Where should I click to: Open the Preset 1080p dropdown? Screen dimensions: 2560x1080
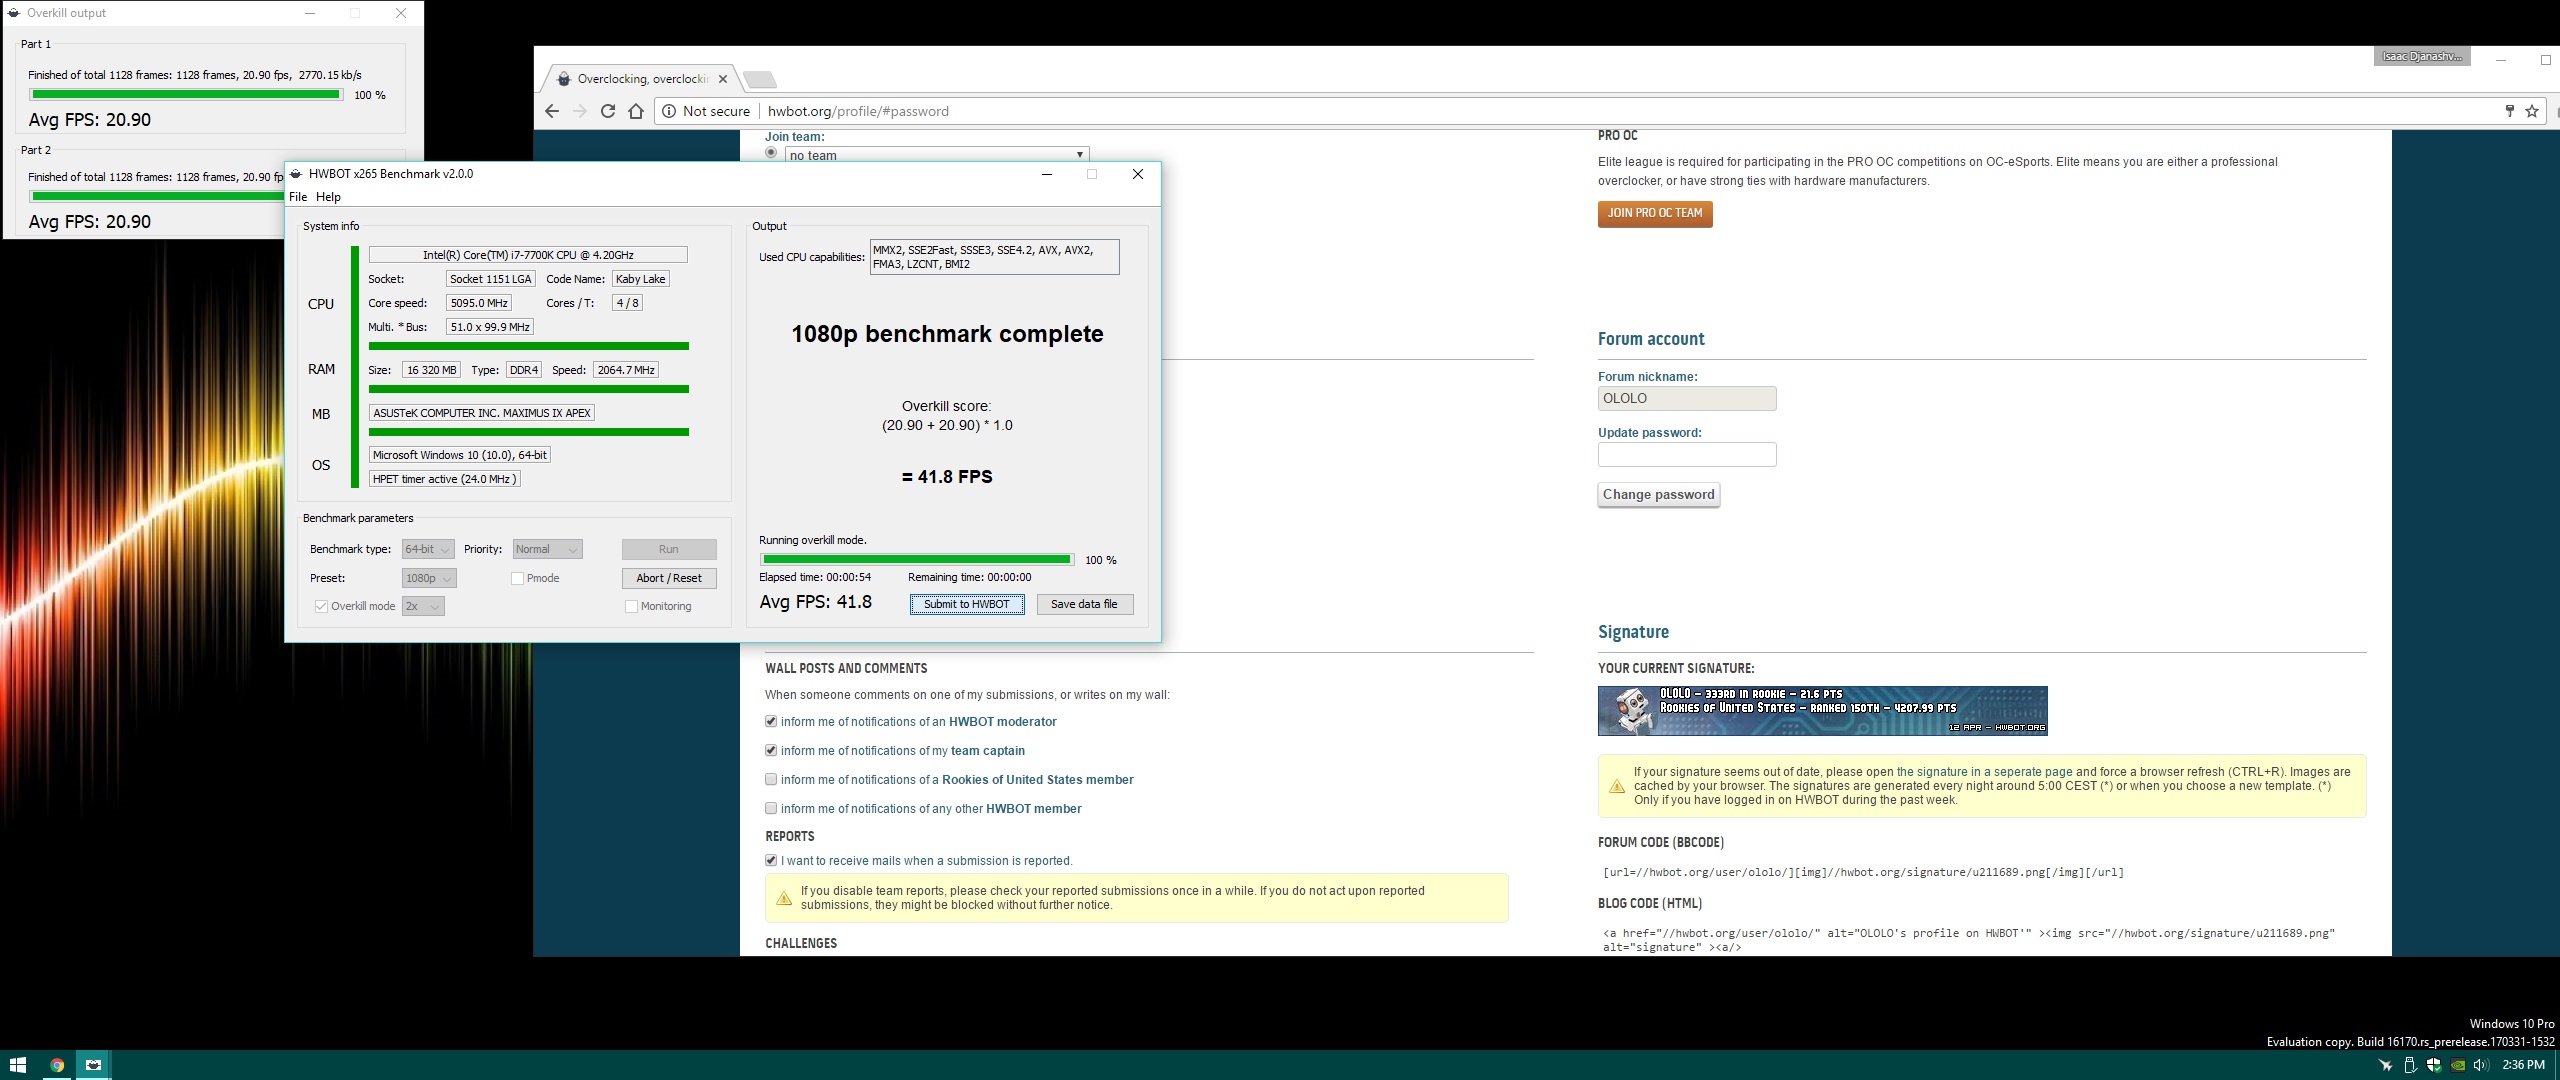[x=429, y=578]
